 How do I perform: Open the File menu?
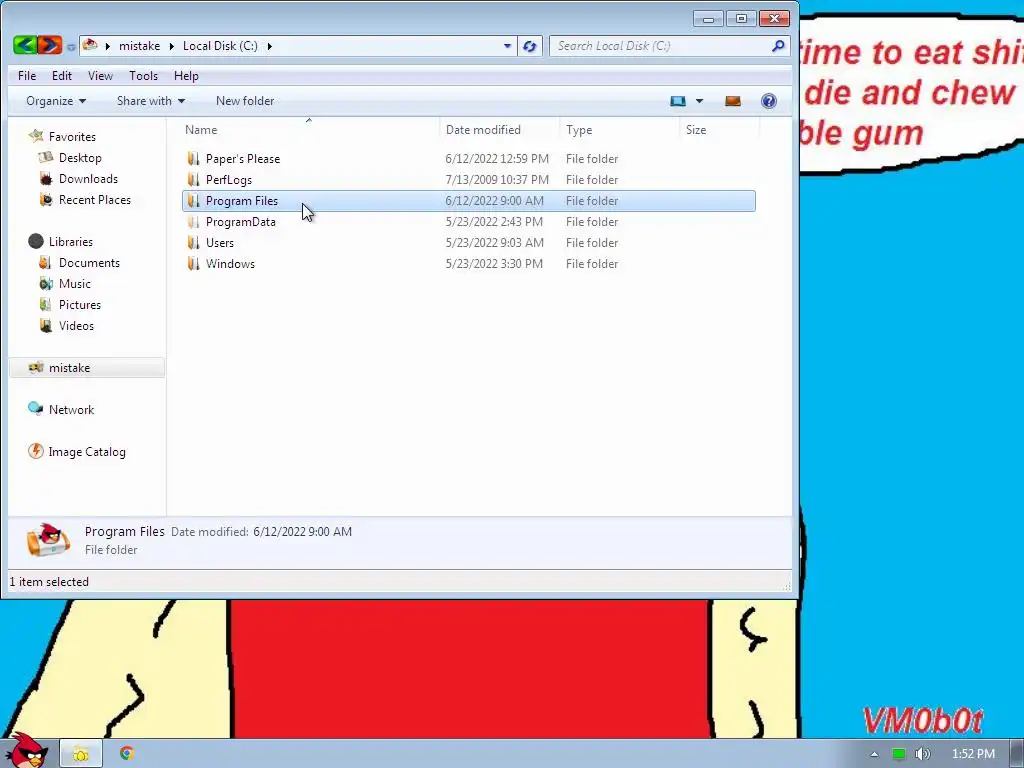27,76
